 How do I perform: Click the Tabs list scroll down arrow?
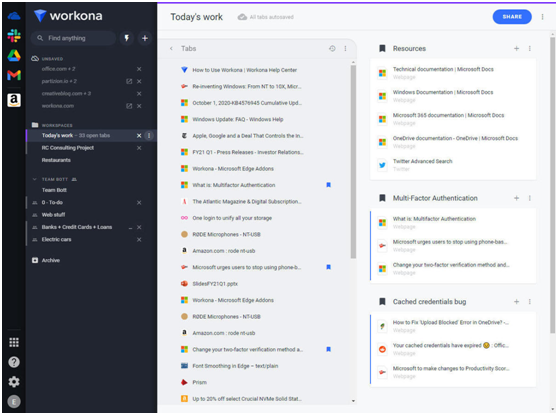click(x=353, y=401)
